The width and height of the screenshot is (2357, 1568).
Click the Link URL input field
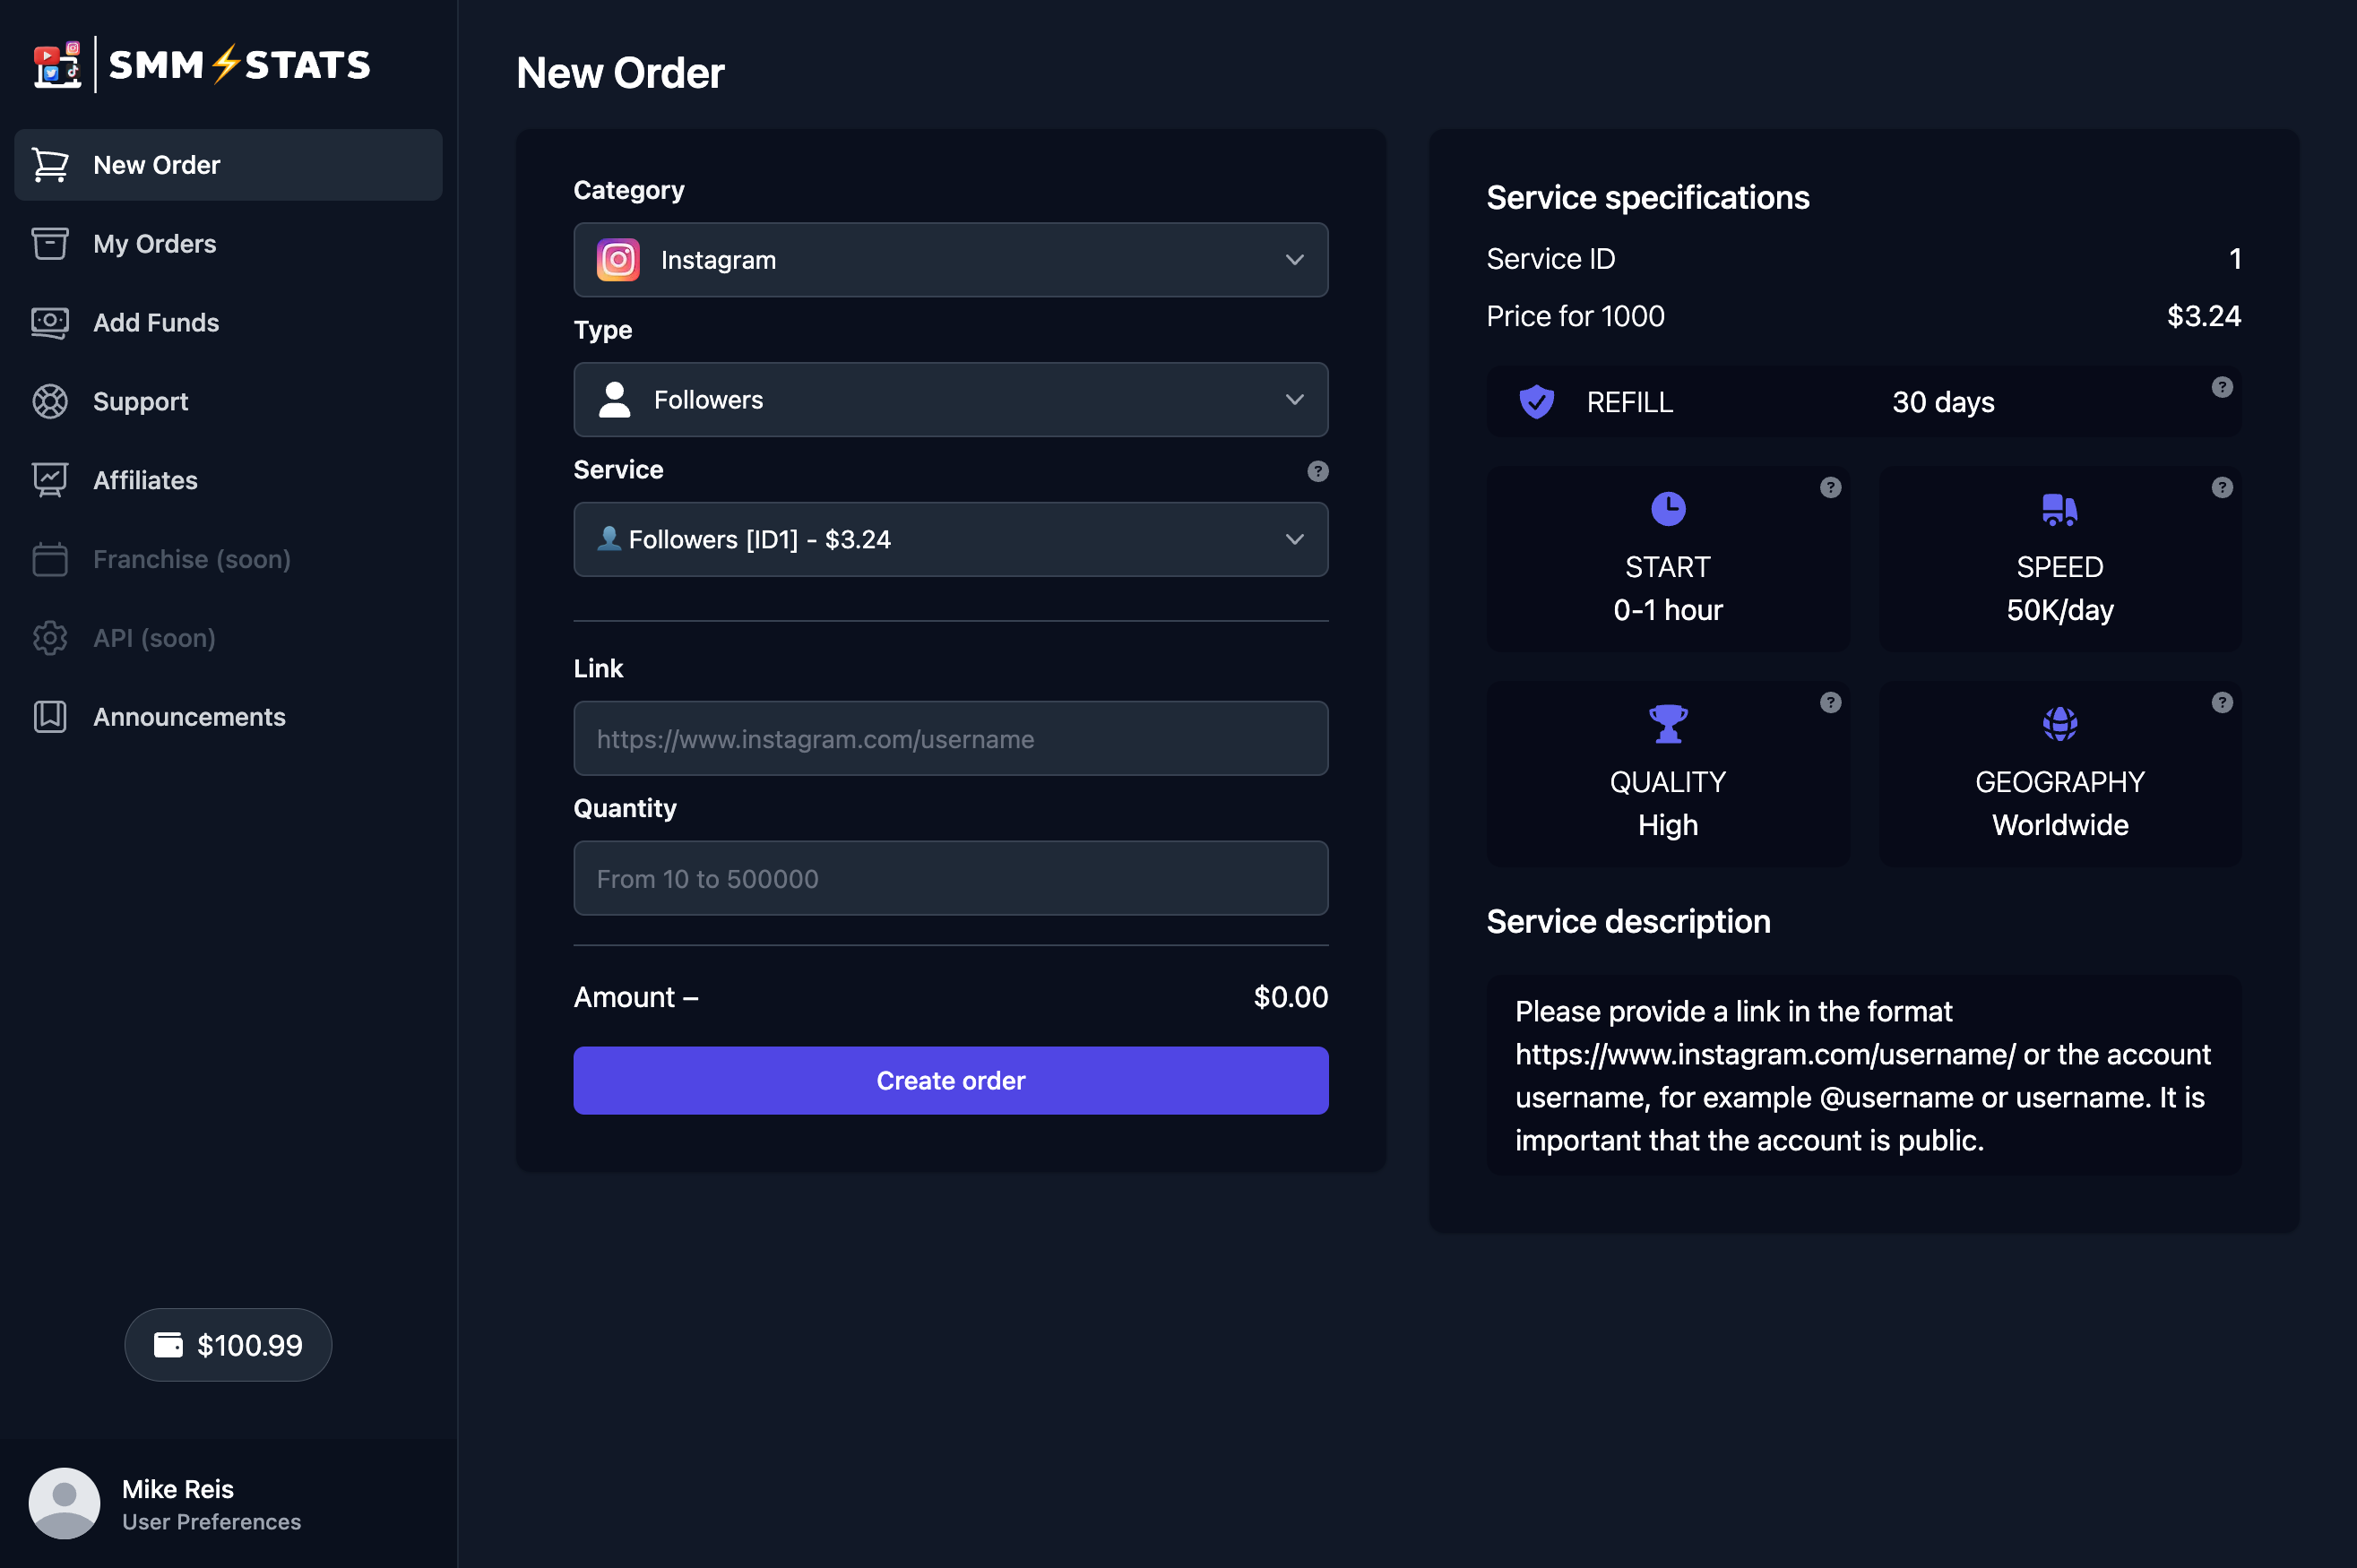pos(950,738)
